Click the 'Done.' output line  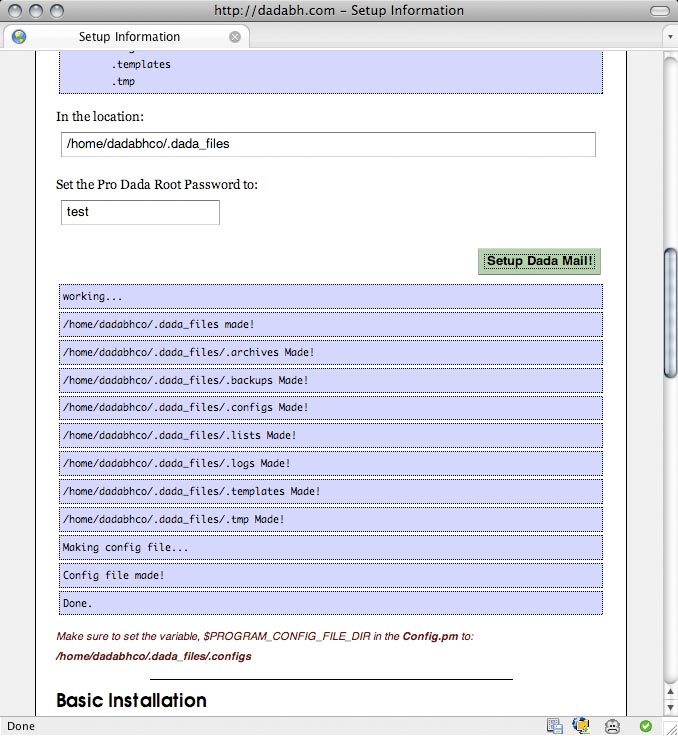coord(331,603)
